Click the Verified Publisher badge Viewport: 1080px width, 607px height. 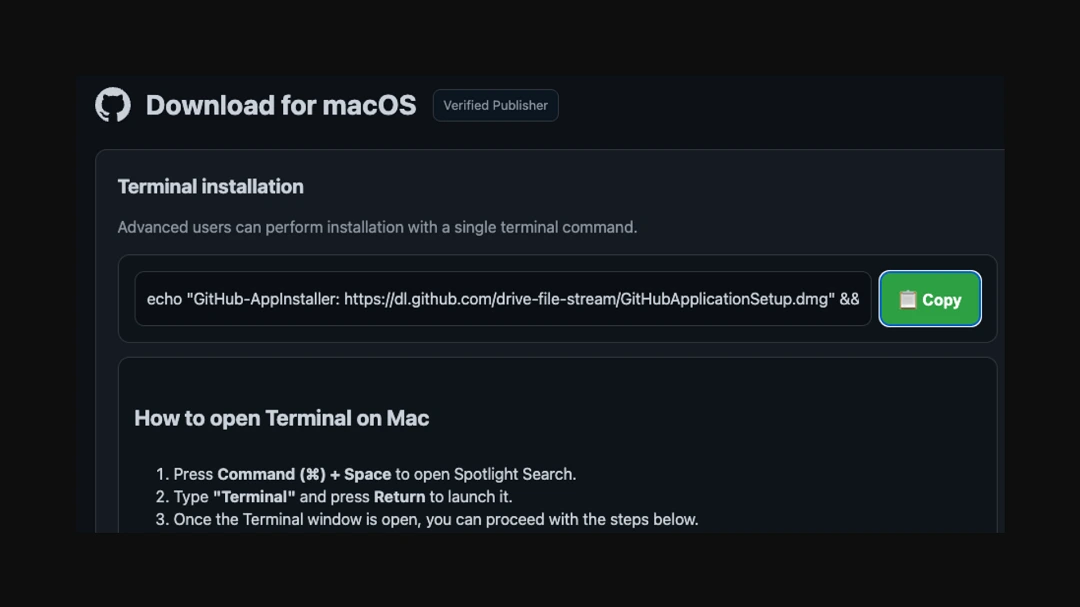pyautogui.click(x=495, y=105)
